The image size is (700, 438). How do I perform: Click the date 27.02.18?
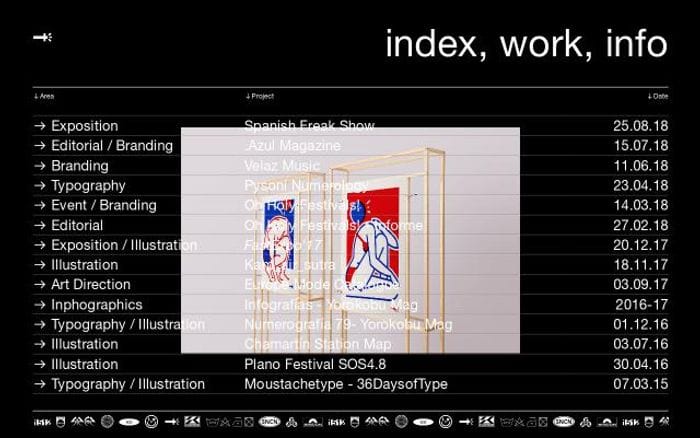pos(641,225)
